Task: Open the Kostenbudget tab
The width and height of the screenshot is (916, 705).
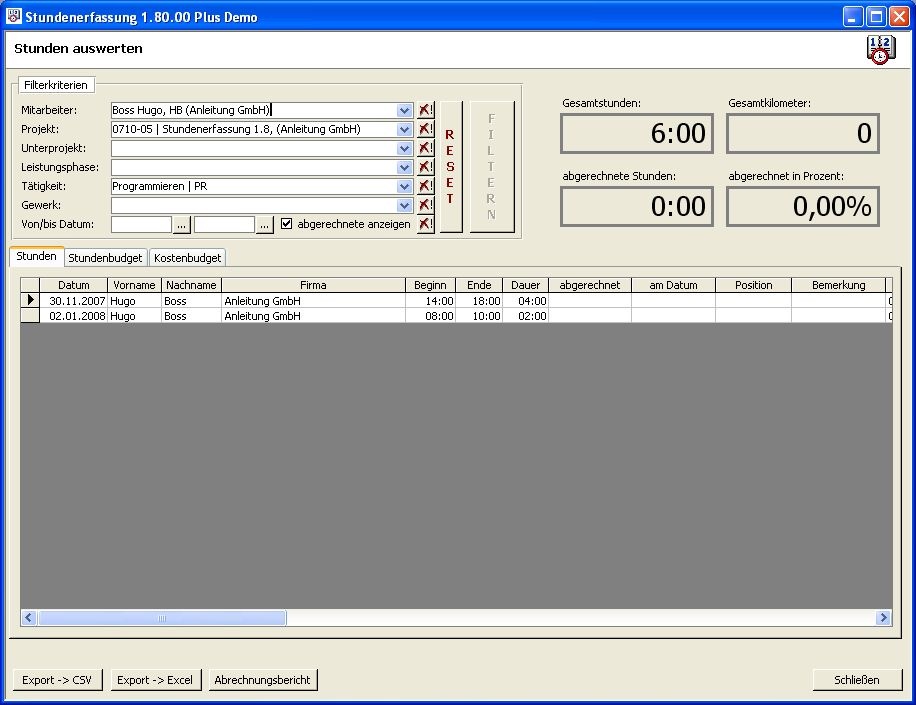Action: pos(187,258)
